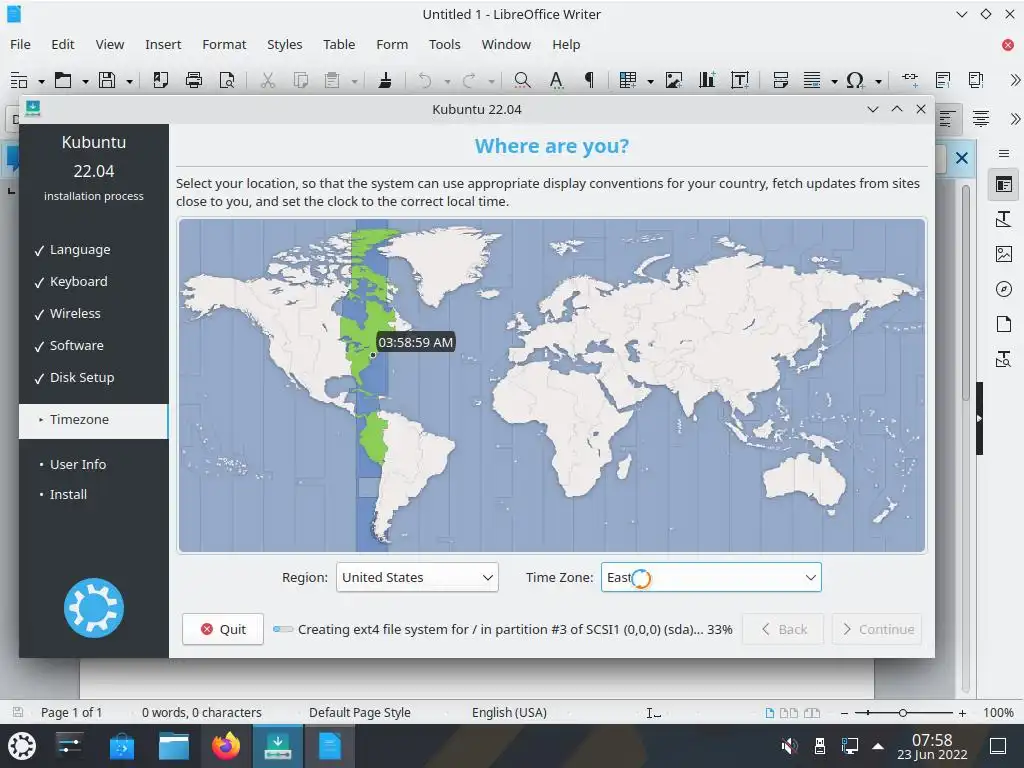1024x768 pixels.
Task: Expand the Save dropdown arrow
Action: click(x=129, y=82)
